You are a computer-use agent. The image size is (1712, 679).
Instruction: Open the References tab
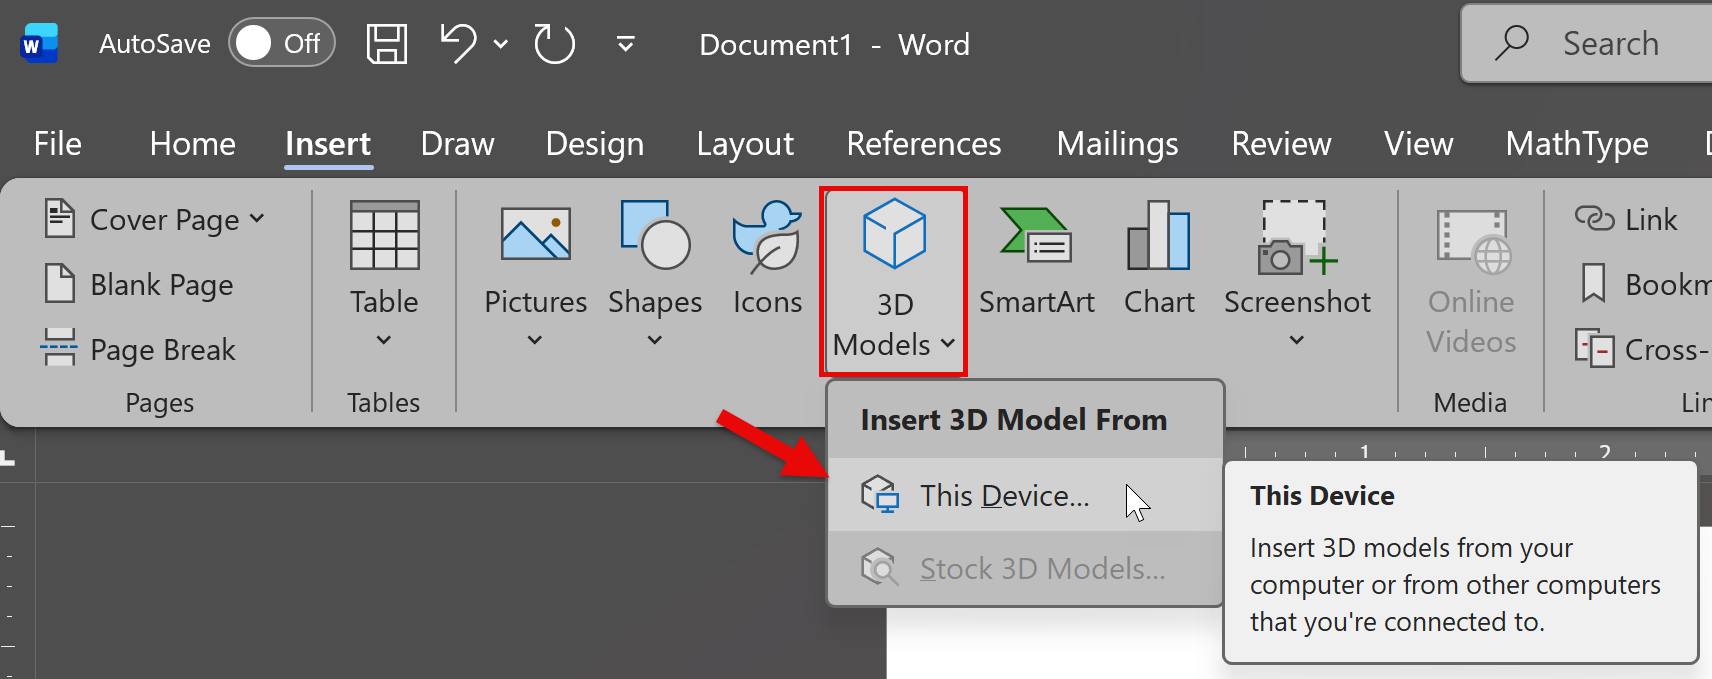923,144
